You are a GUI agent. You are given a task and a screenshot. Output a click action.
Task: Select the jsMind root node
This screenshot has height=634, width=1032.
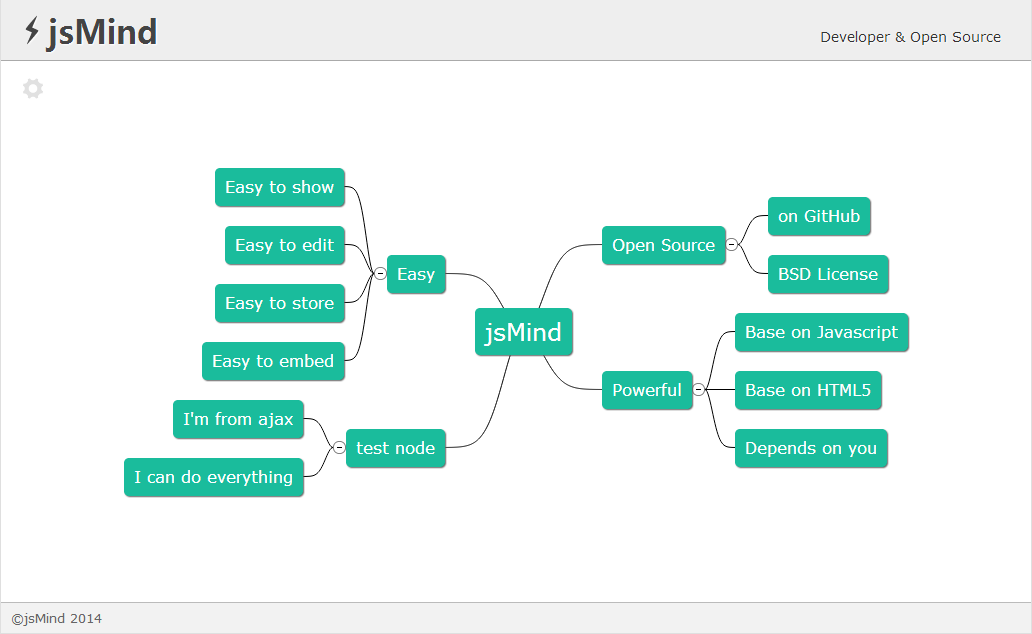pos(523,332)
